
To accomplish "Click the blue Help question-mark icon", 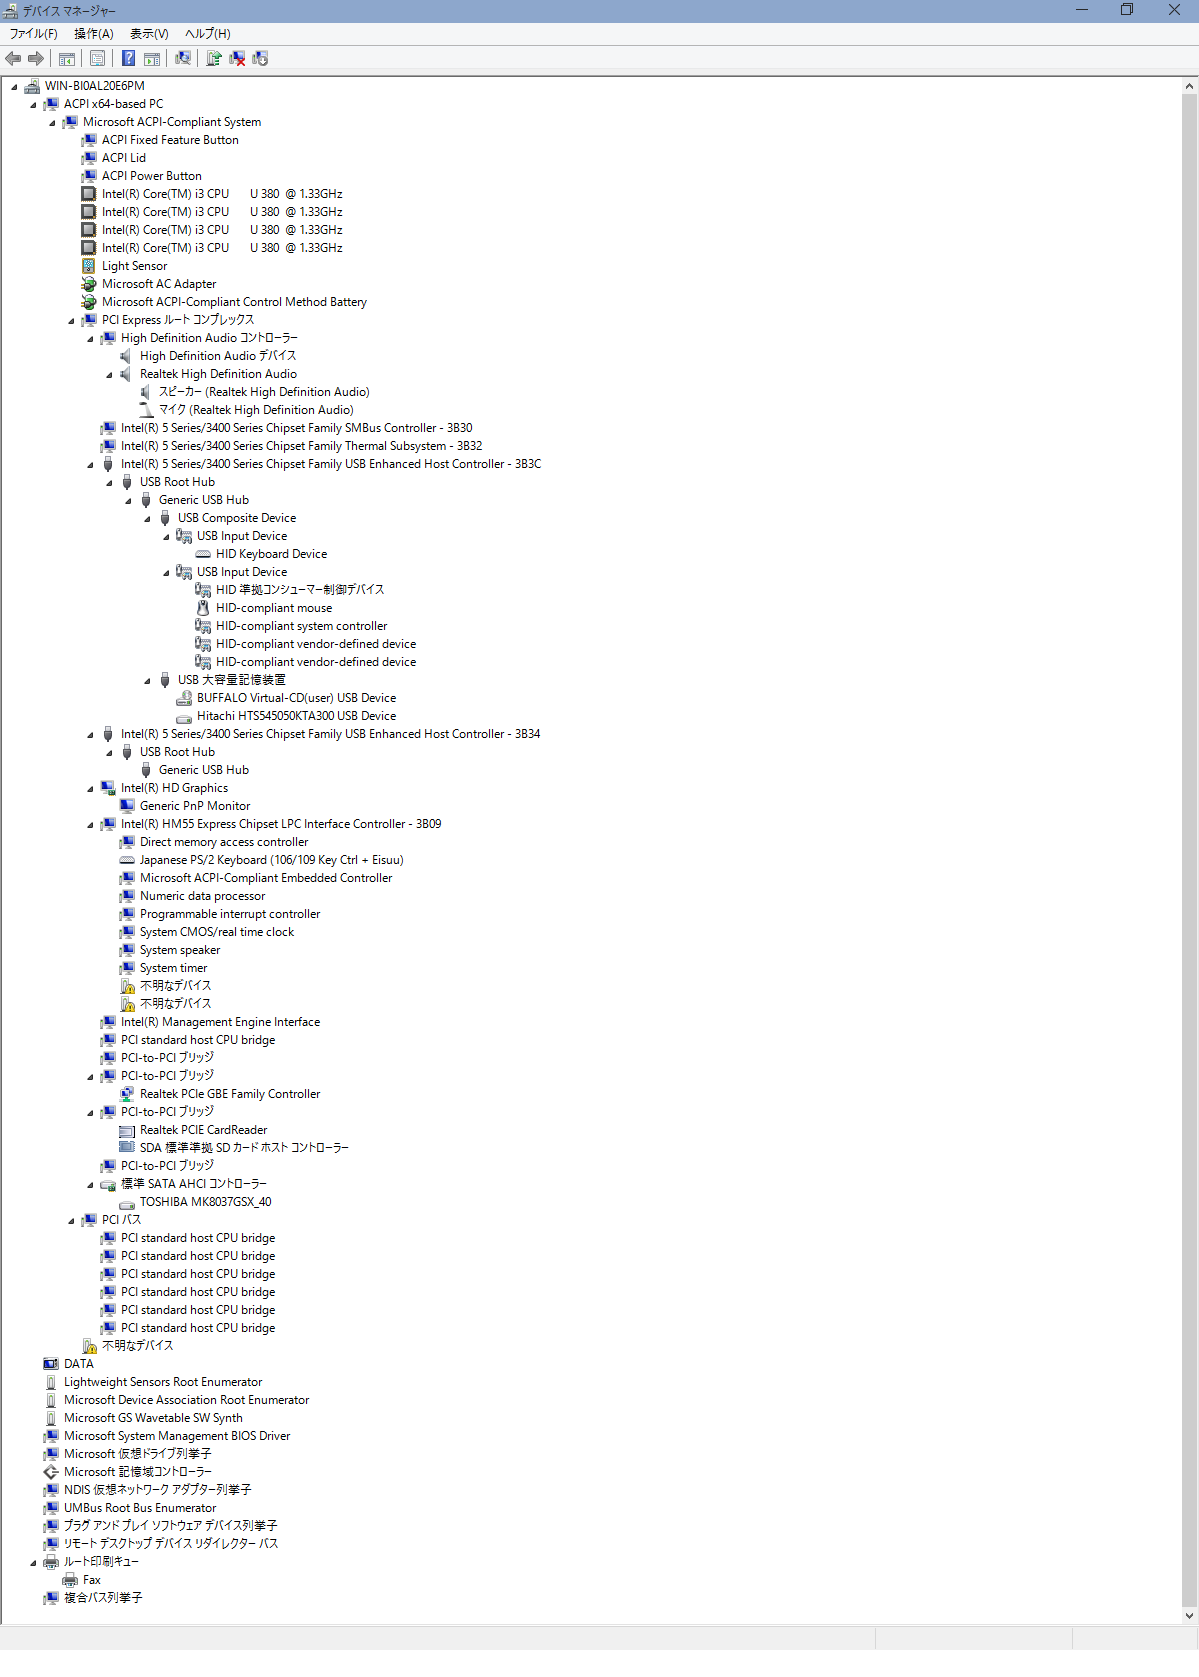I will (x=128, y=59).
